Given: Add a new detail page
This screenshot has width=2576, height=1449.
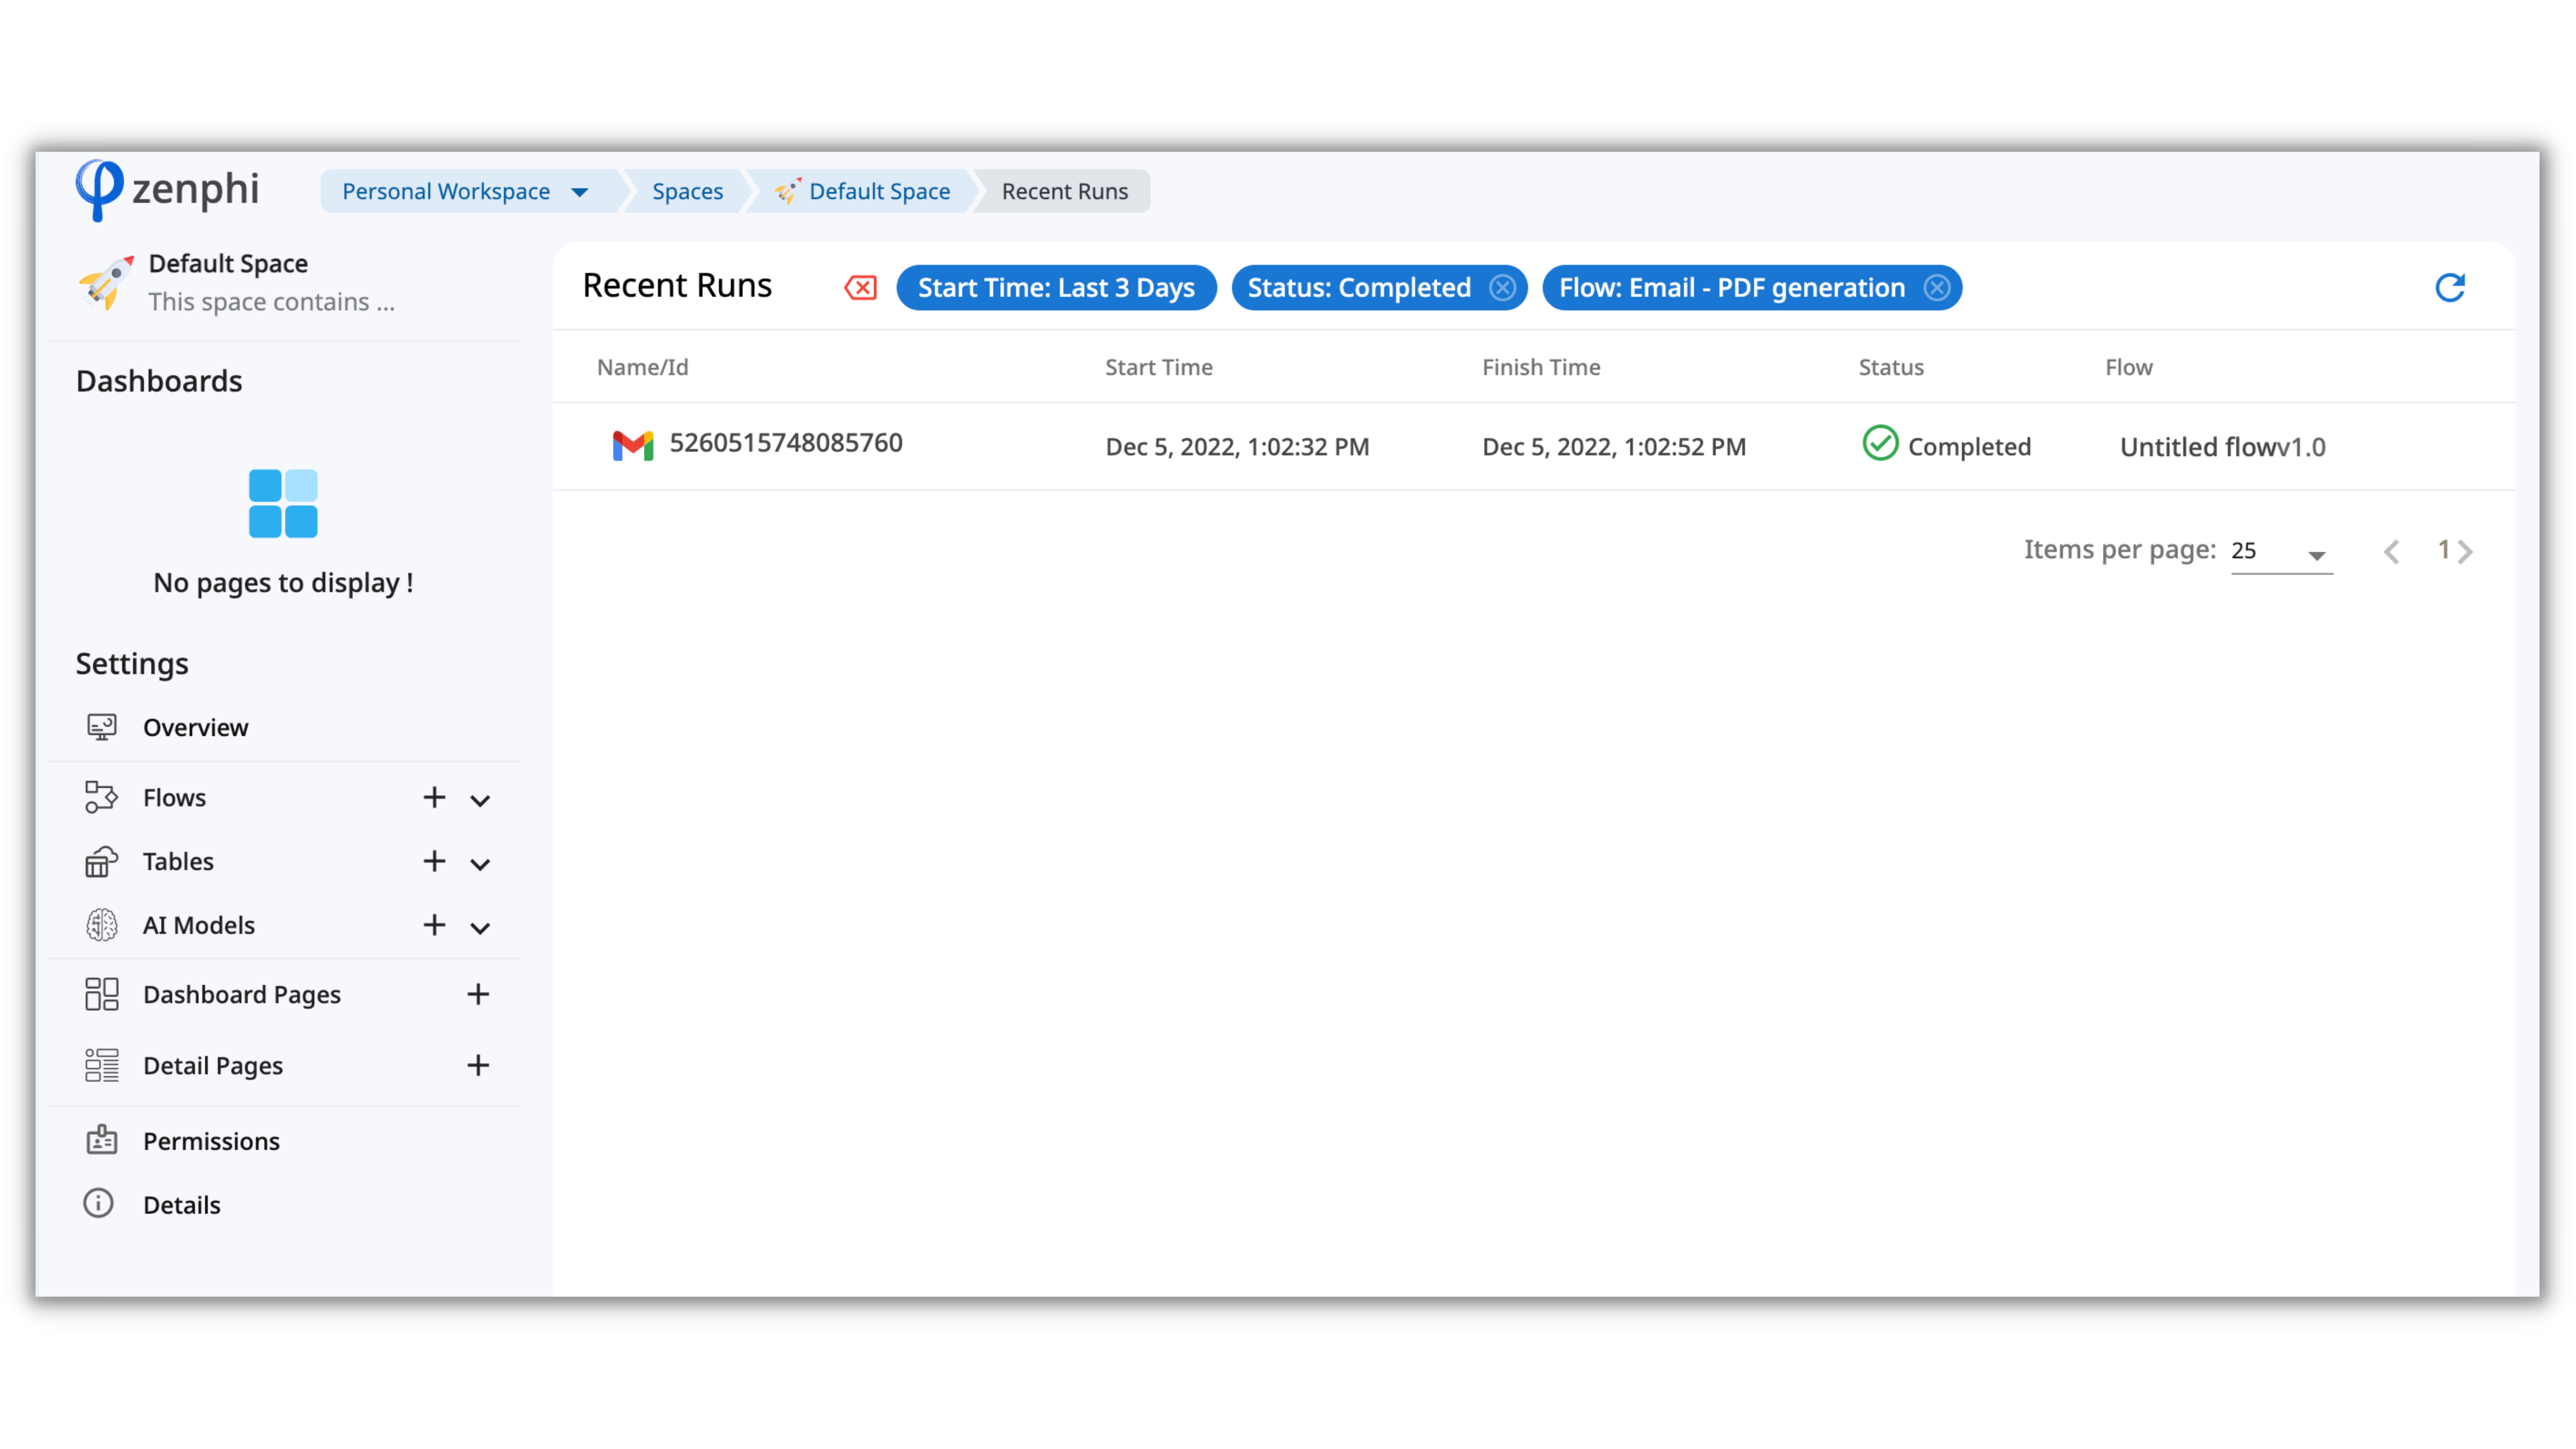Looking at the screenshot, I should pyautogui.click(x=478, y=1065).
